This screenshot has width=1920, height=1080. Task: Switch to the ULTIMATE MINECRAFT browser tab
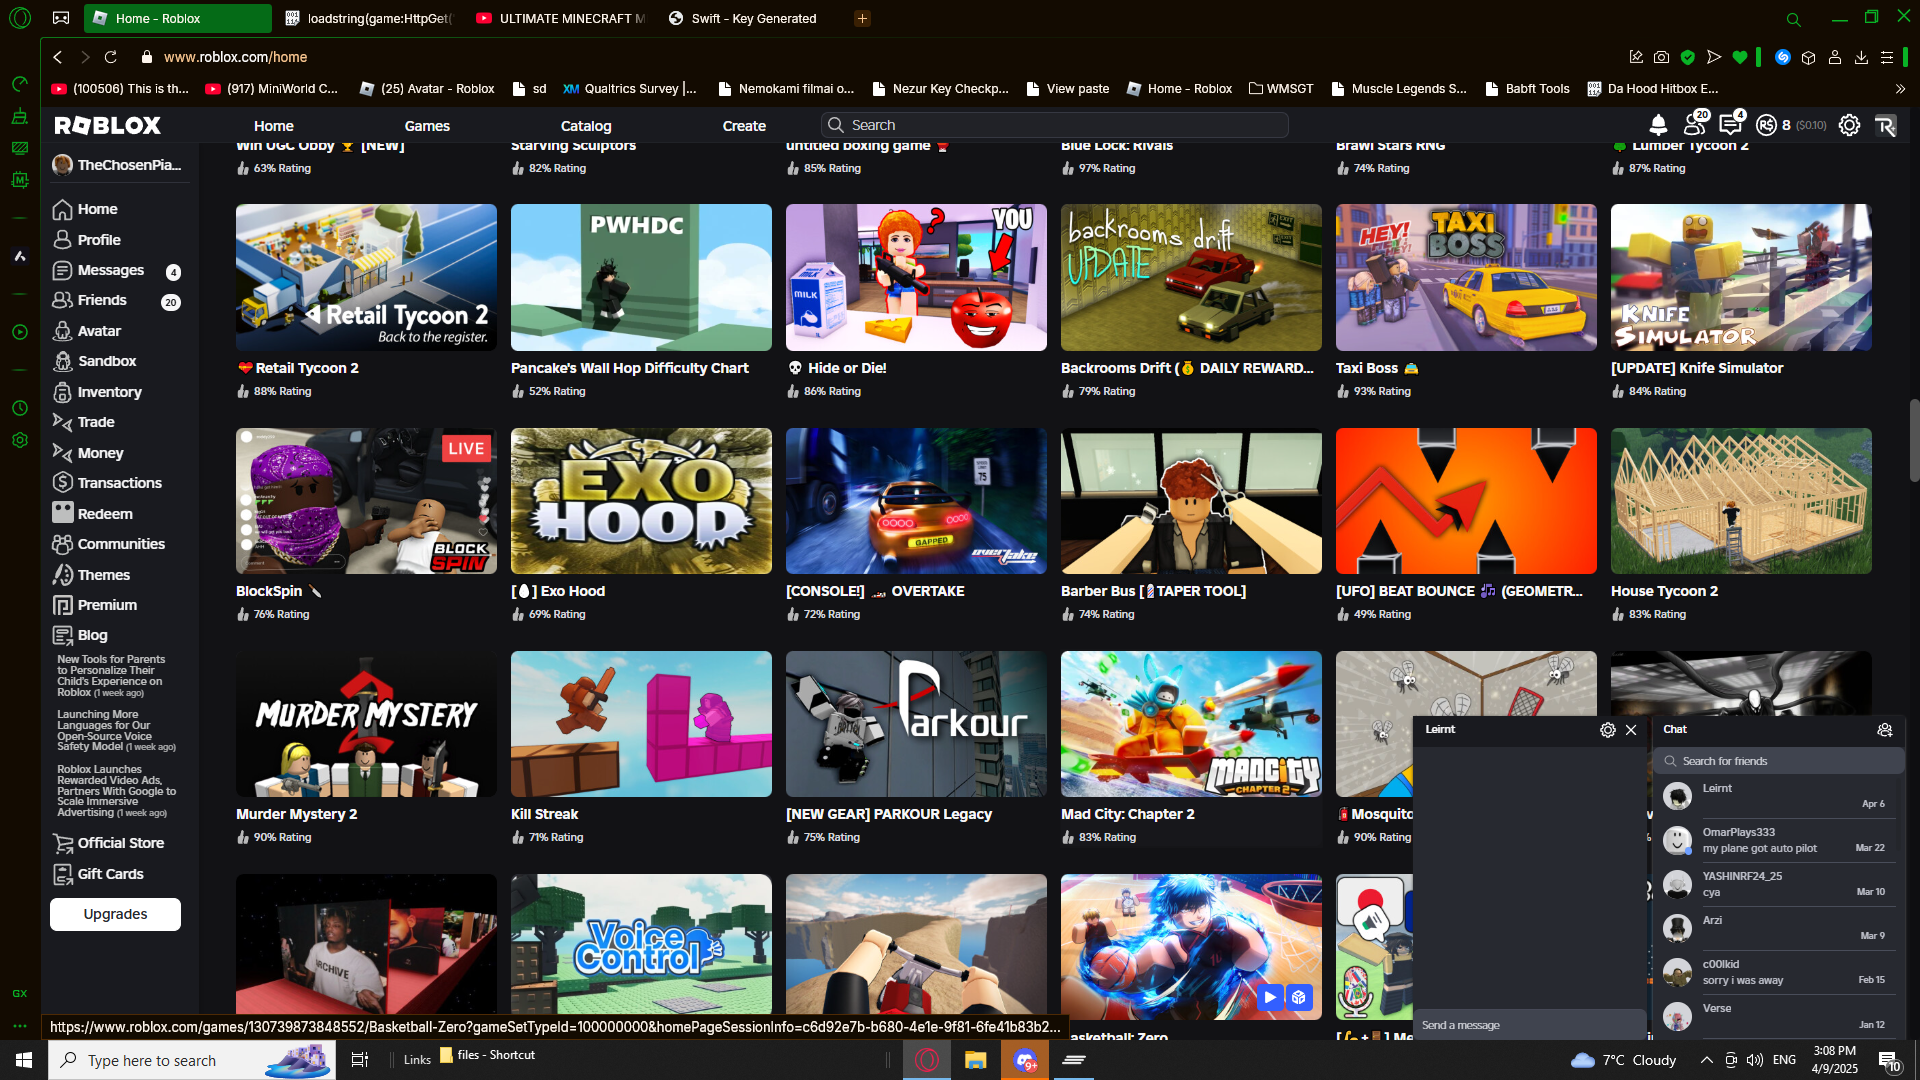(560, 18)
